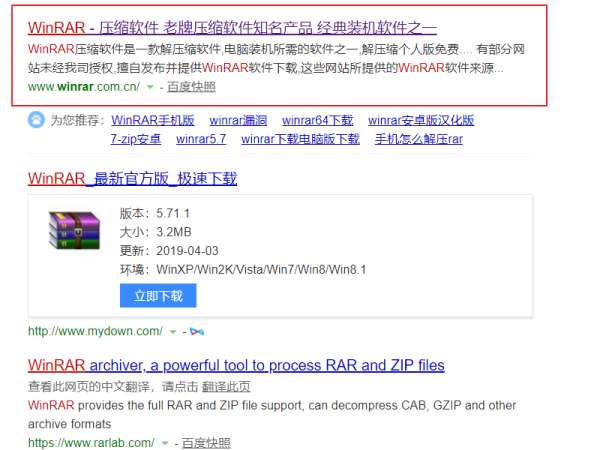
Task: Select the winrar64下载 suggestion
Action: pyautogui.click(x=318, y=120)
